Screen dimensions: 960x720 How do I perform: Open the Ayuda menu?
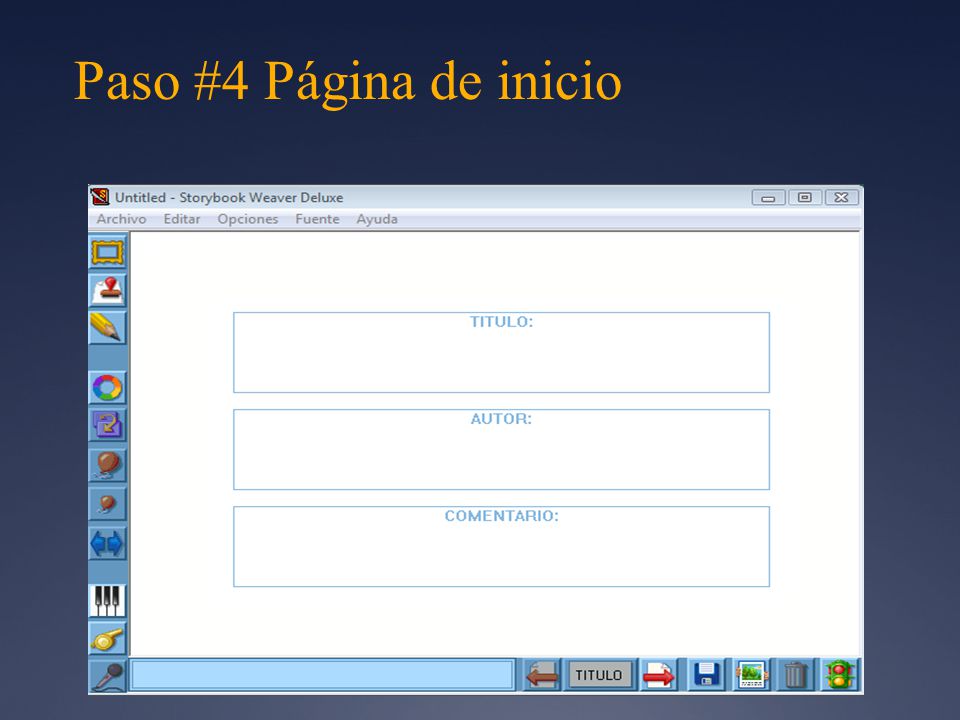377,219
